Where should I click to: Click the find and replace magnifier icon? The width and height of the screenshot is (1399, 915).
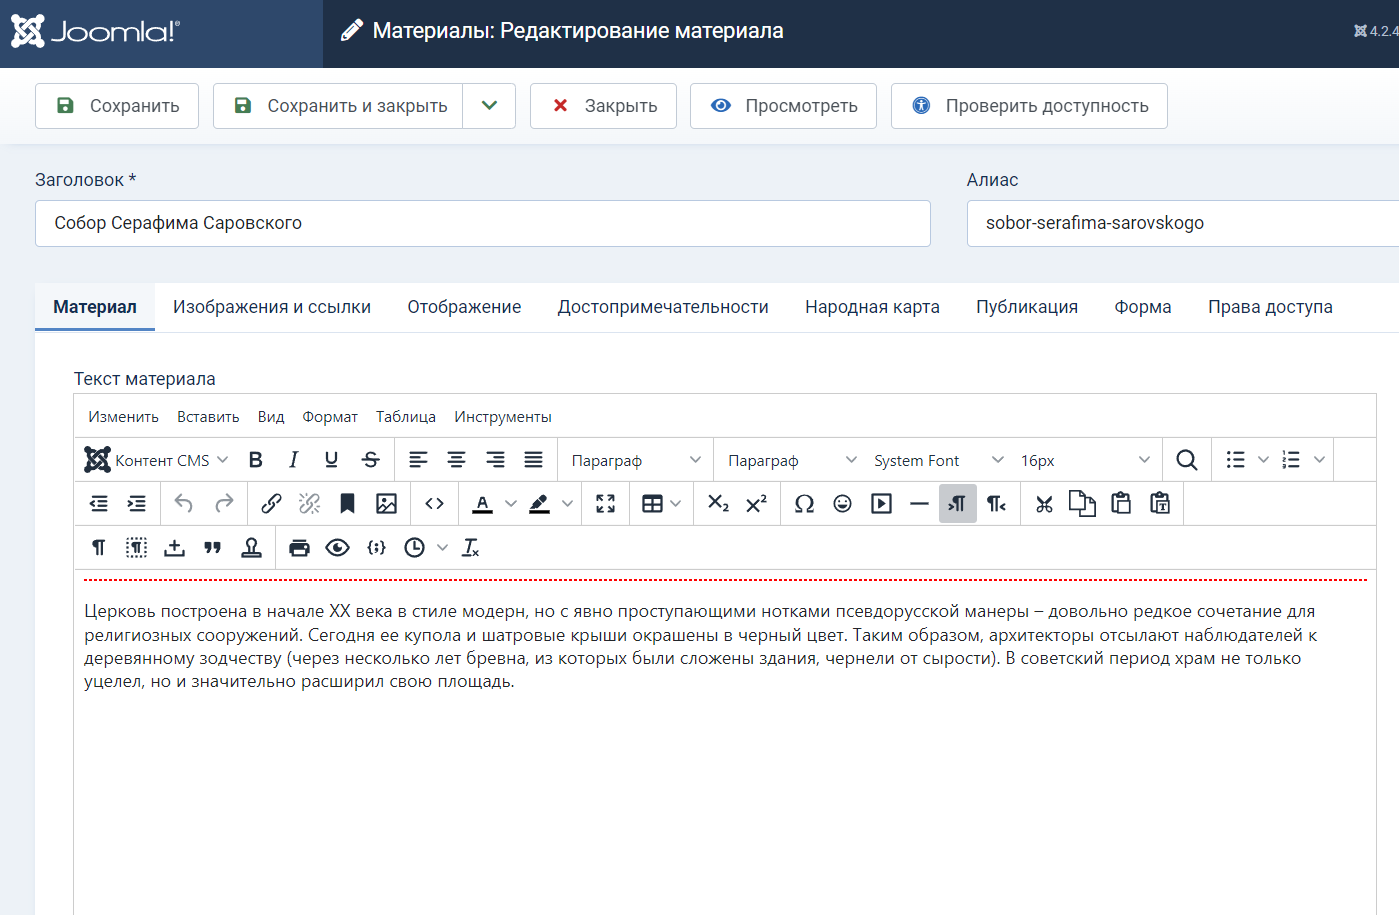[x=1186, y=460]
